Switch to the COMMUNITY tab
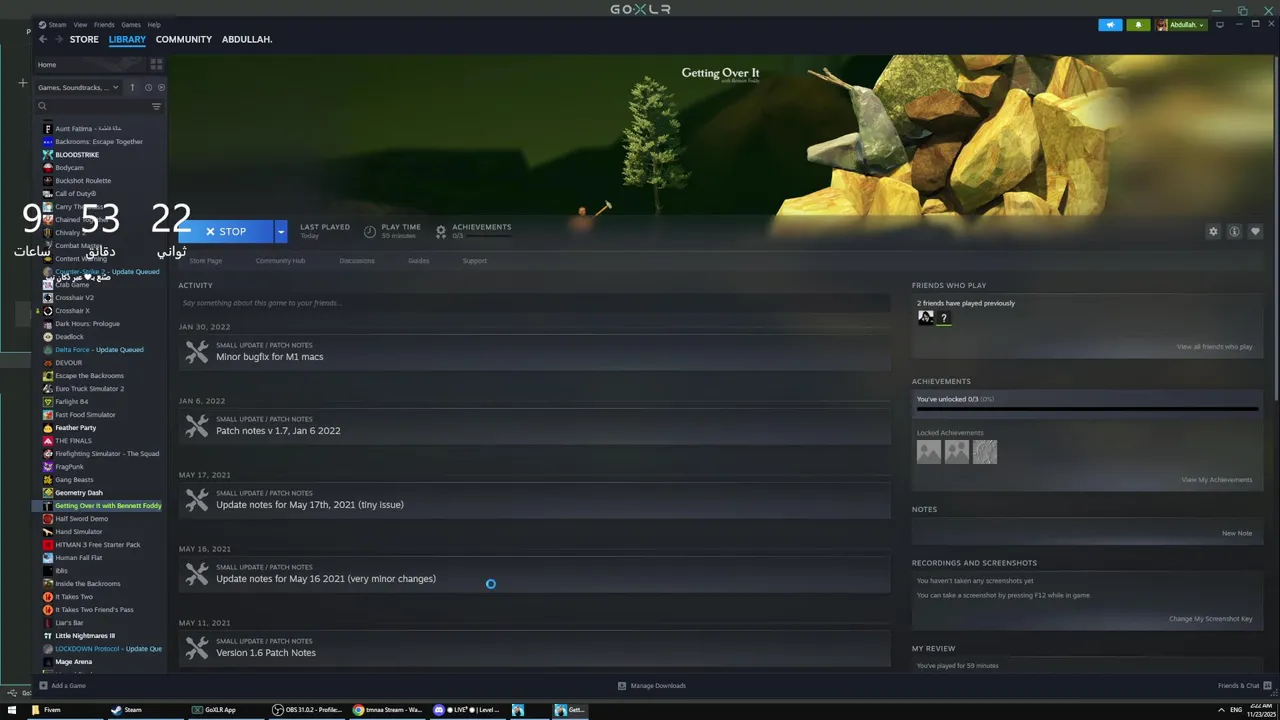Screen dimensions: 1280x720 (184, 39)
